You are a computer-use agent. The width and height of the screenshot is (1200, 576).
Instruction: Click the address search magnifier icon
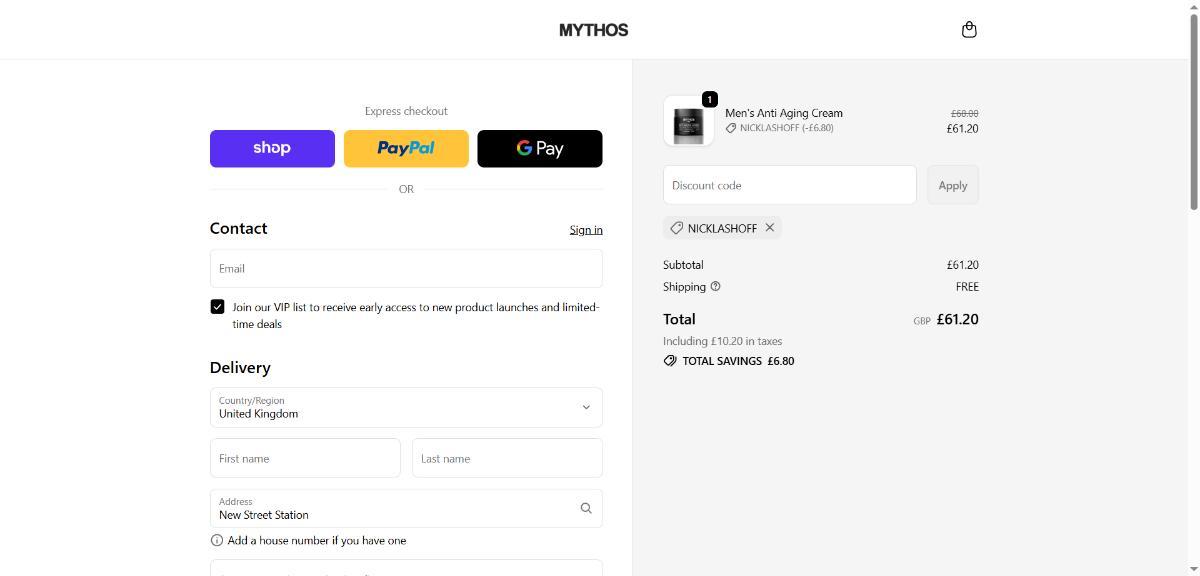pos(586,508)
